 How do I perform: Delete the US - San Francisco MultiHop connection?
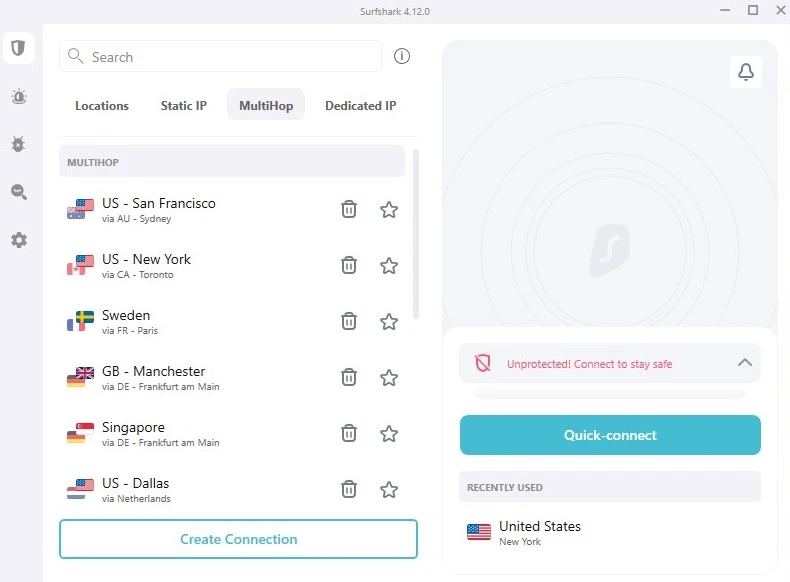point(349,209)
